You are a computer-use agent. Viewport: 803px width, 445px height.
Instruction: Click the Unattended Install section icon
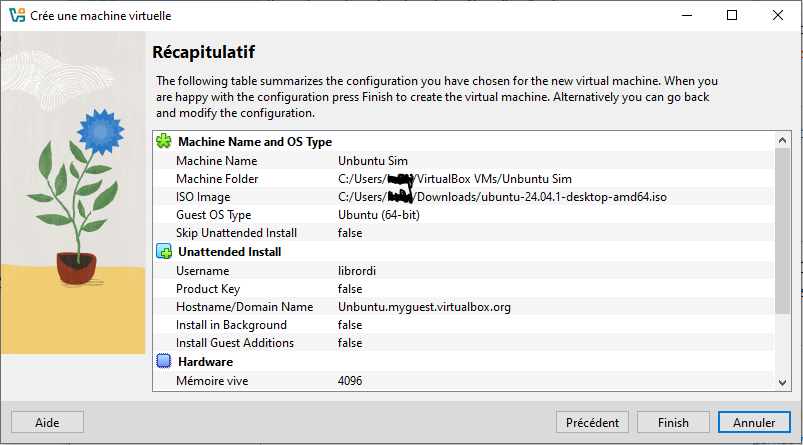[164, 251]
